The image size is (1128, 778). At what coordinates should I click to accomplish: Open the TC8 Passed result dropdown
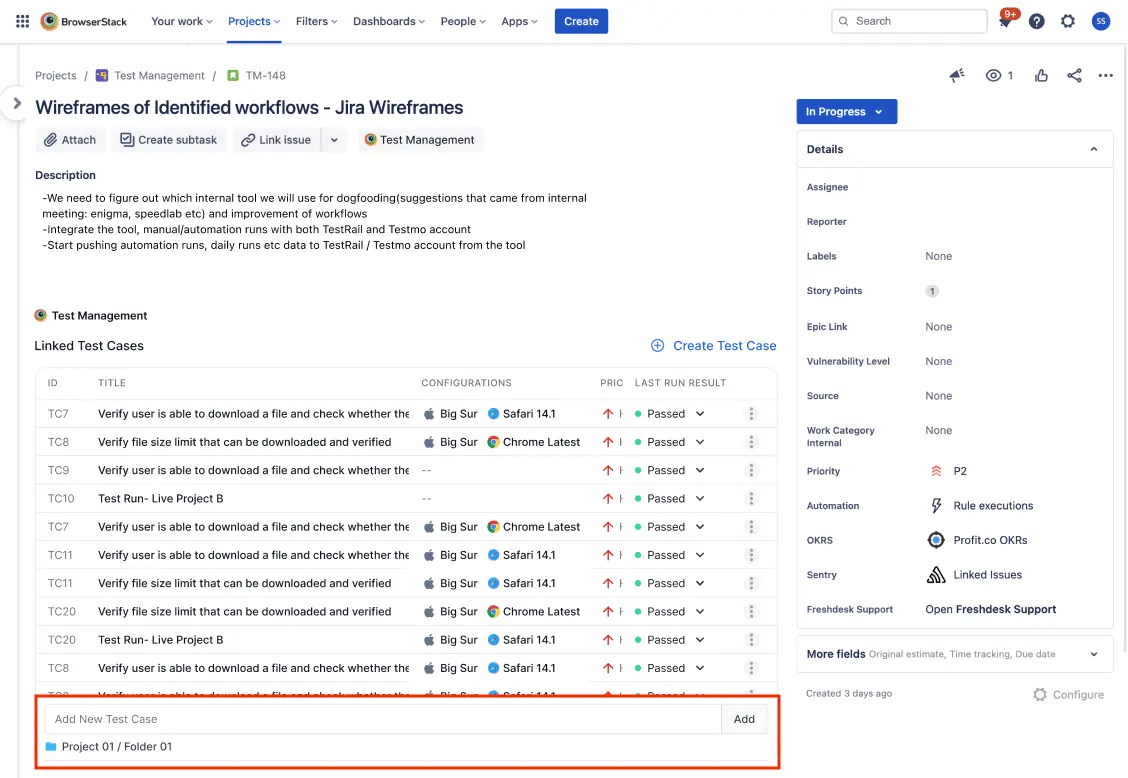[x=700, y=442]
